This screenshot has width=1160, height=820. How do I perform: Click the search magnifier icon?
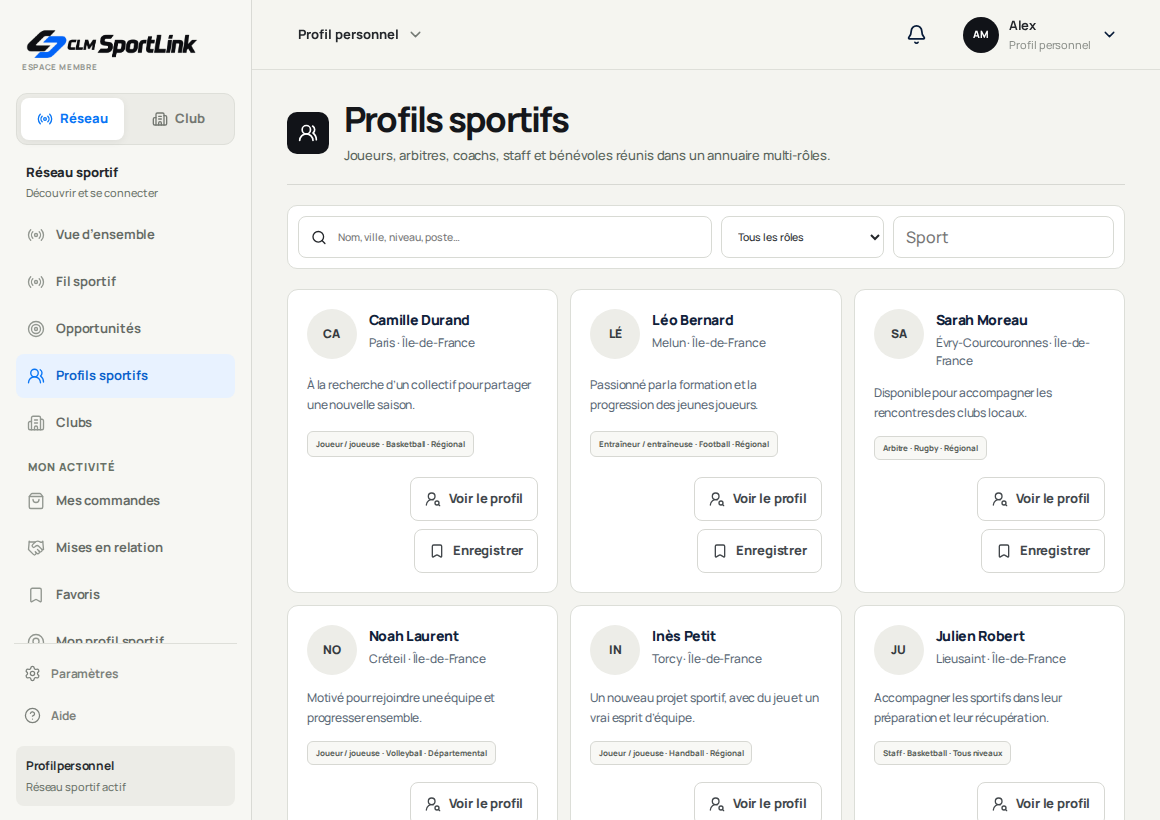point(319,238)
